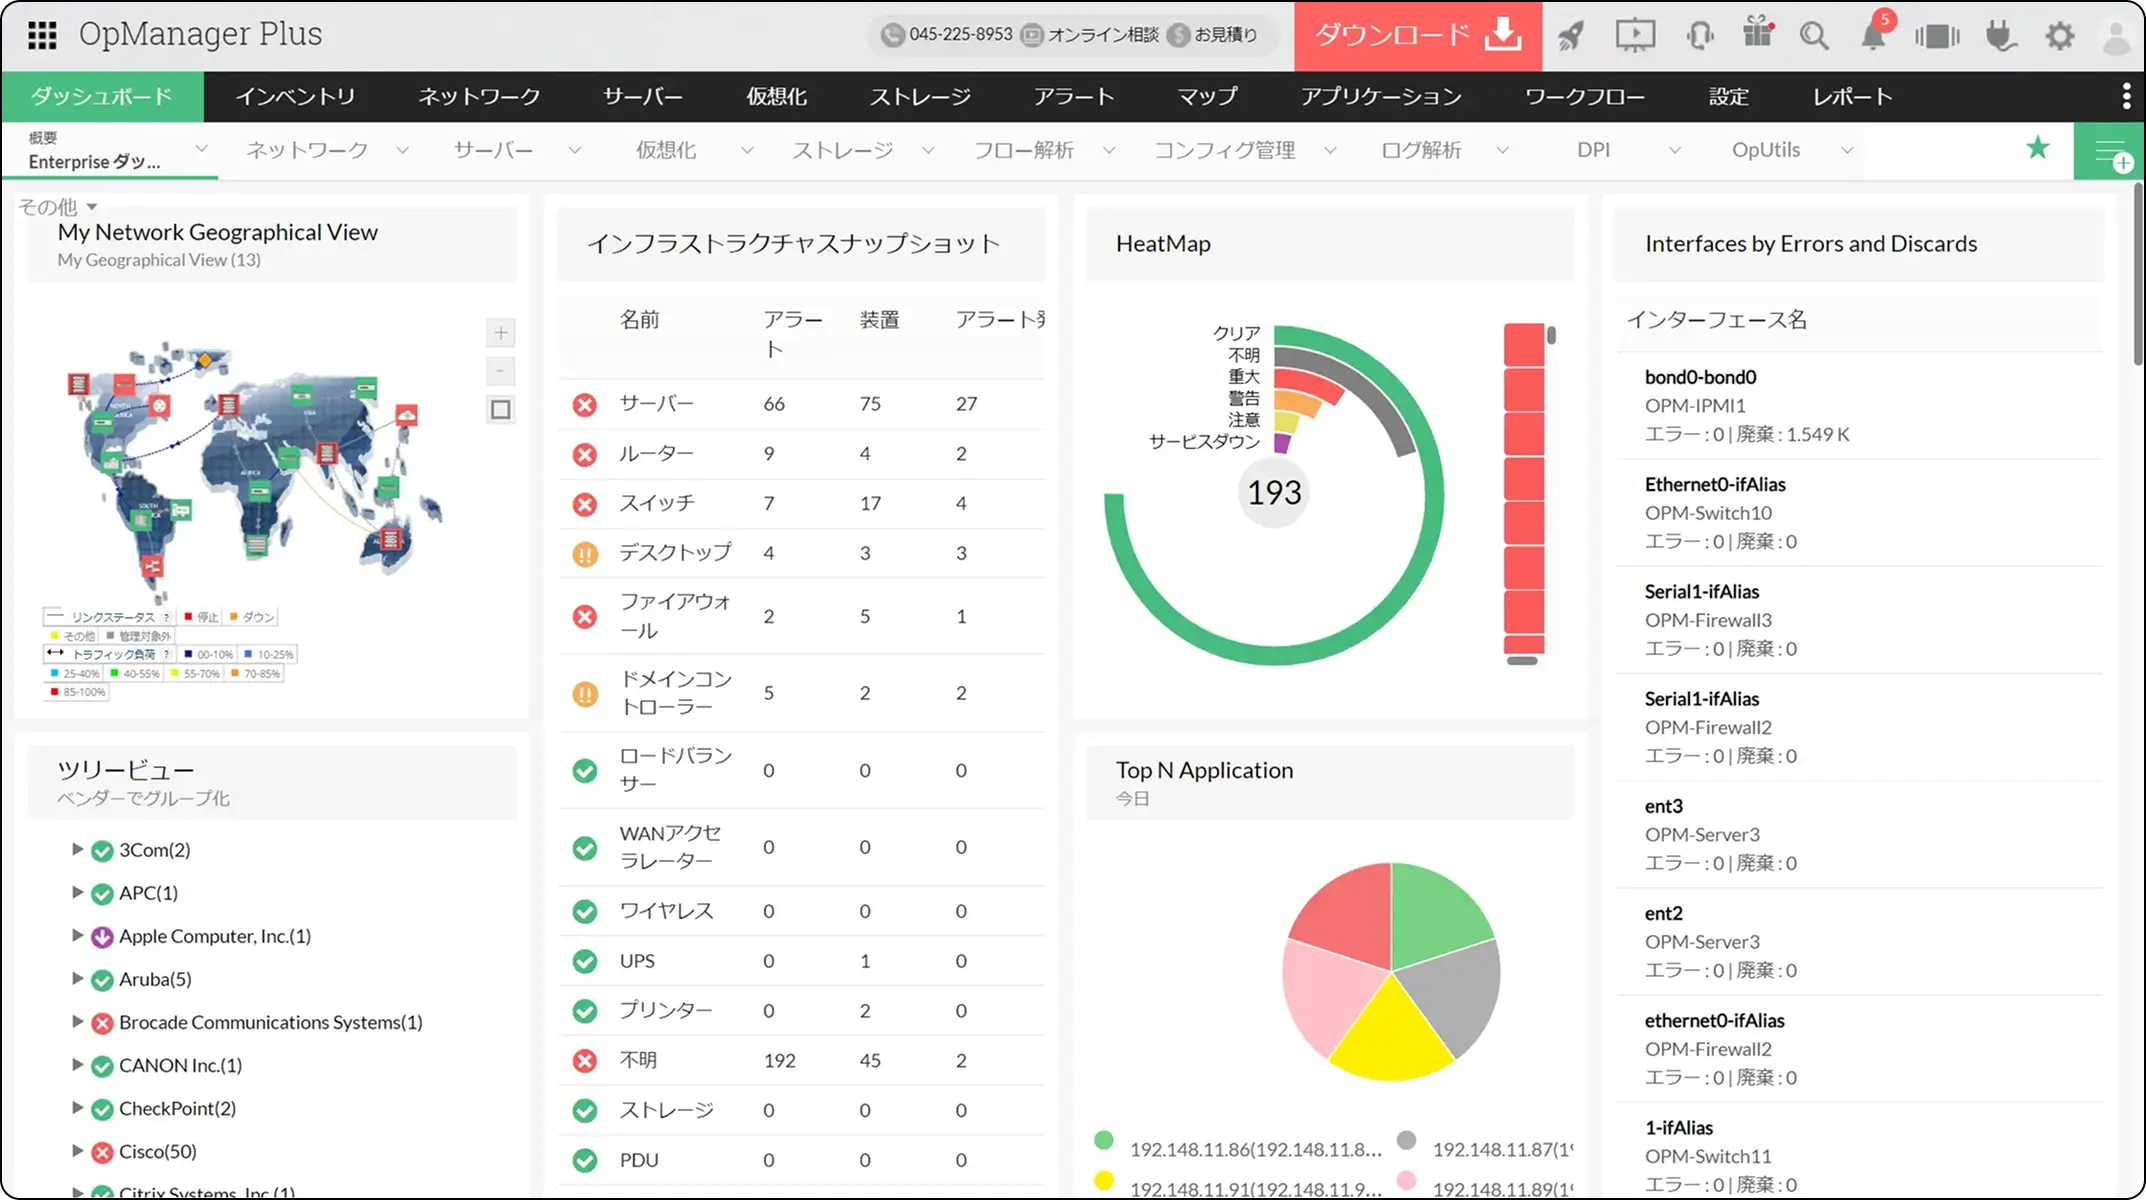2146x1200 pixels.
Task: Click the ルーター row name
Action: (656, 453)
